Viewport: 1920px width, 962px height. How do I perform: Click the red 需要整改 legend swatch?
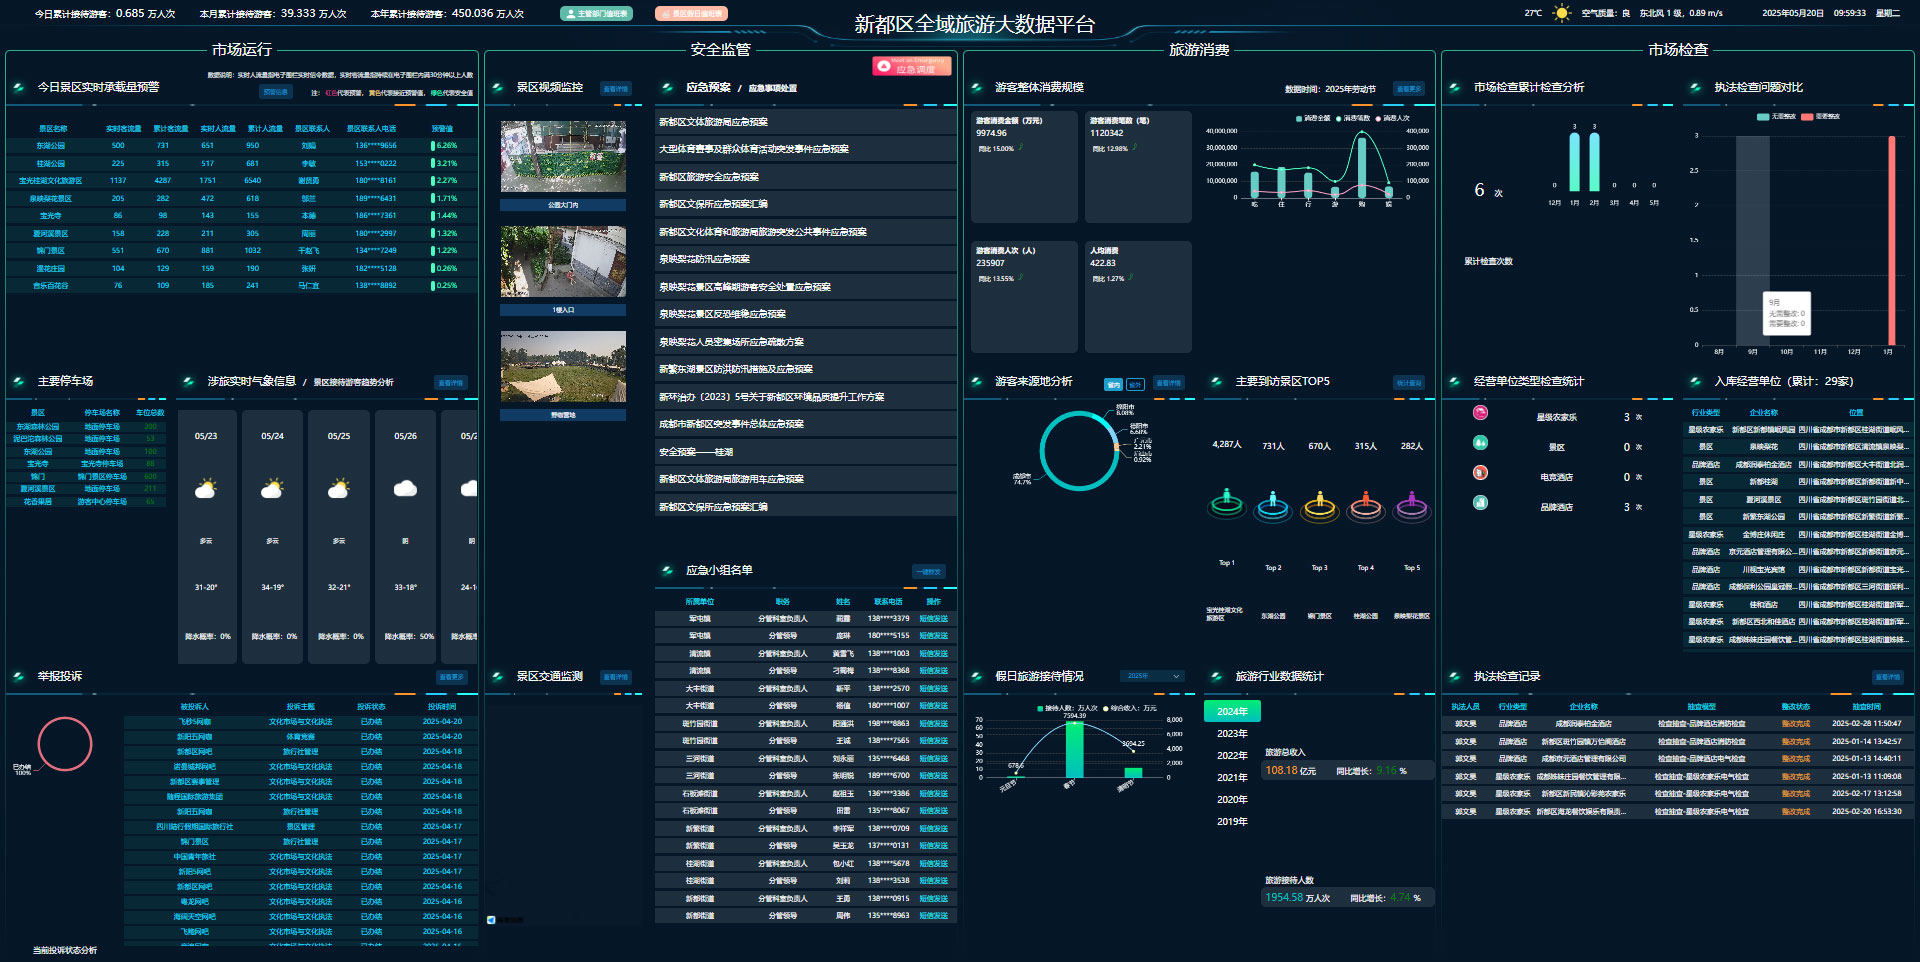1807,117
